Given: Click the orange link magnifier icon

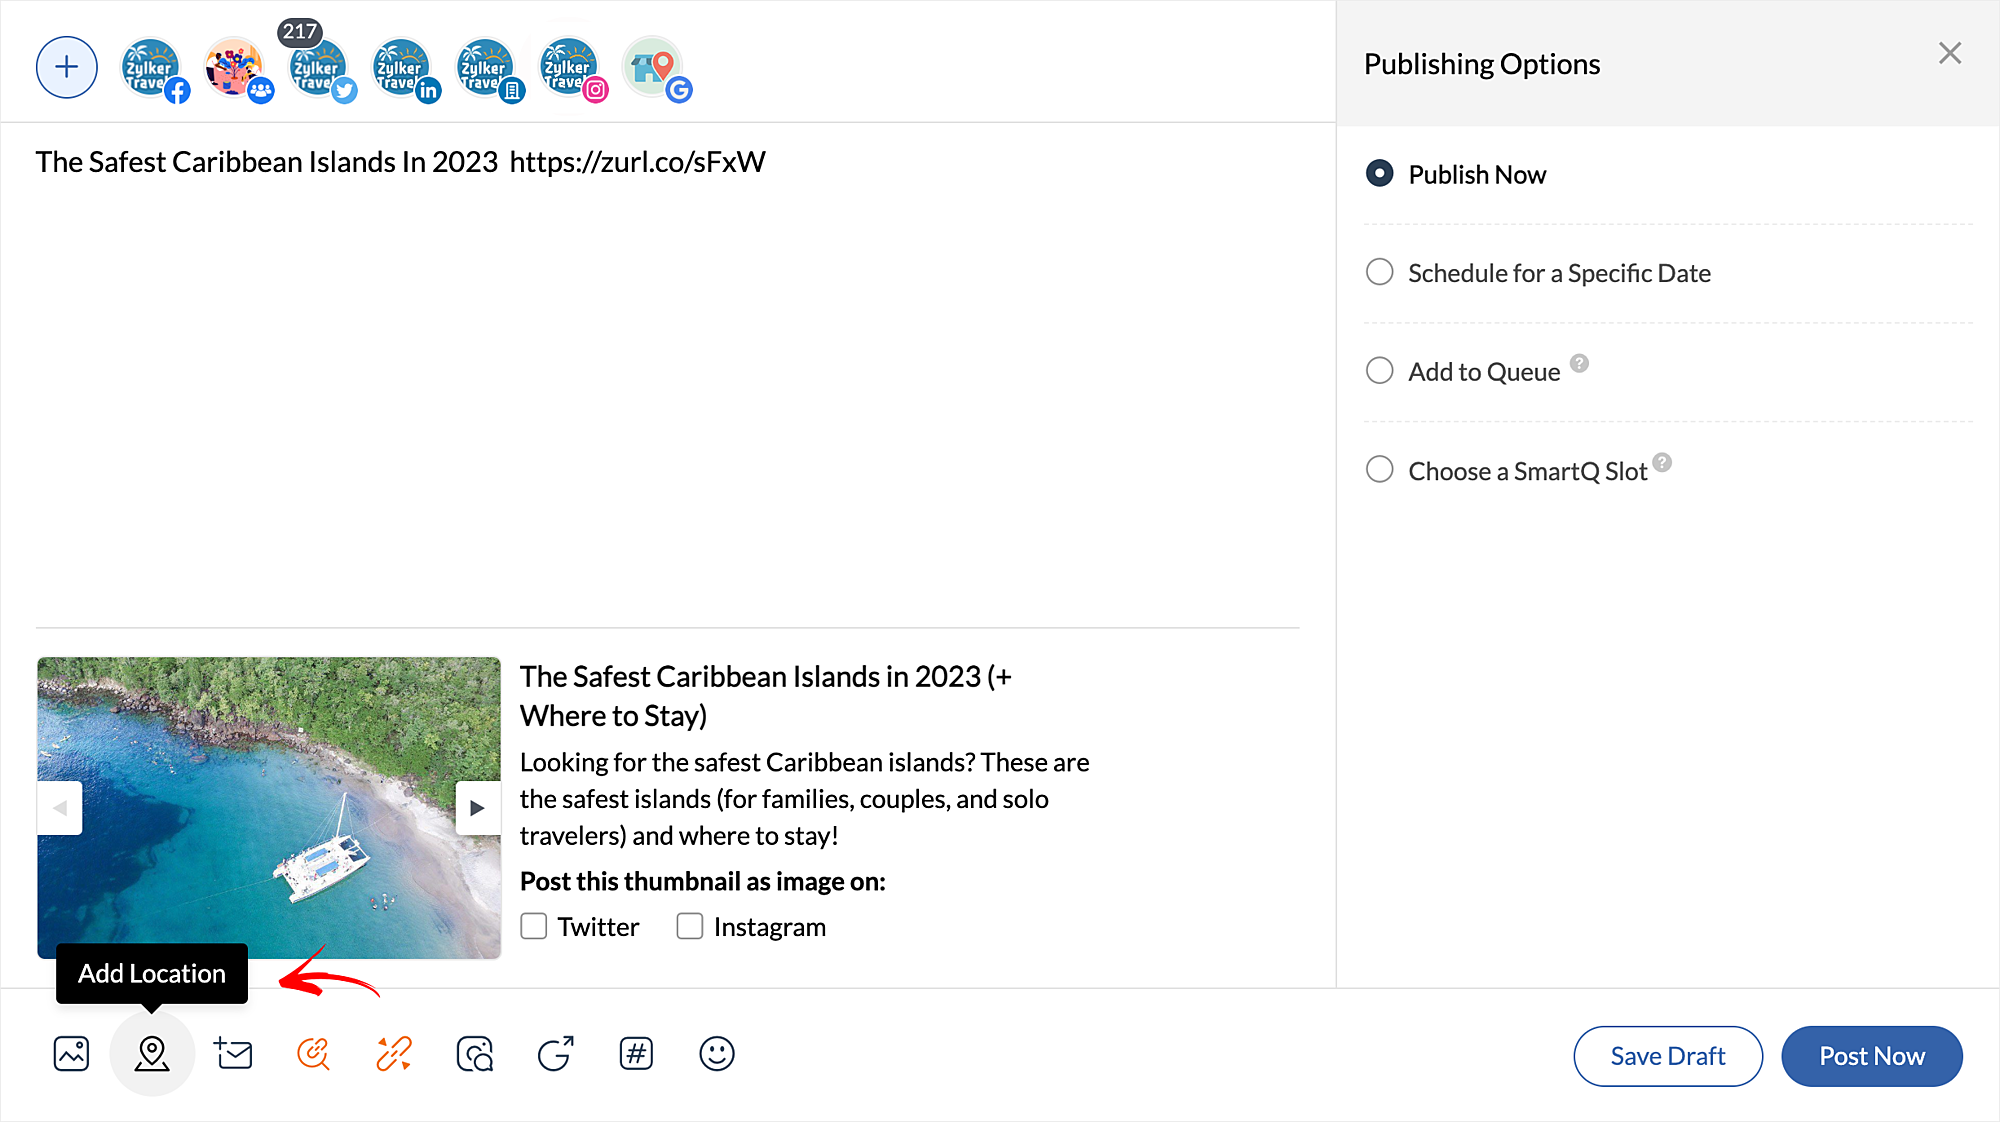Looking at the screenshot, I should (313, 1054).
